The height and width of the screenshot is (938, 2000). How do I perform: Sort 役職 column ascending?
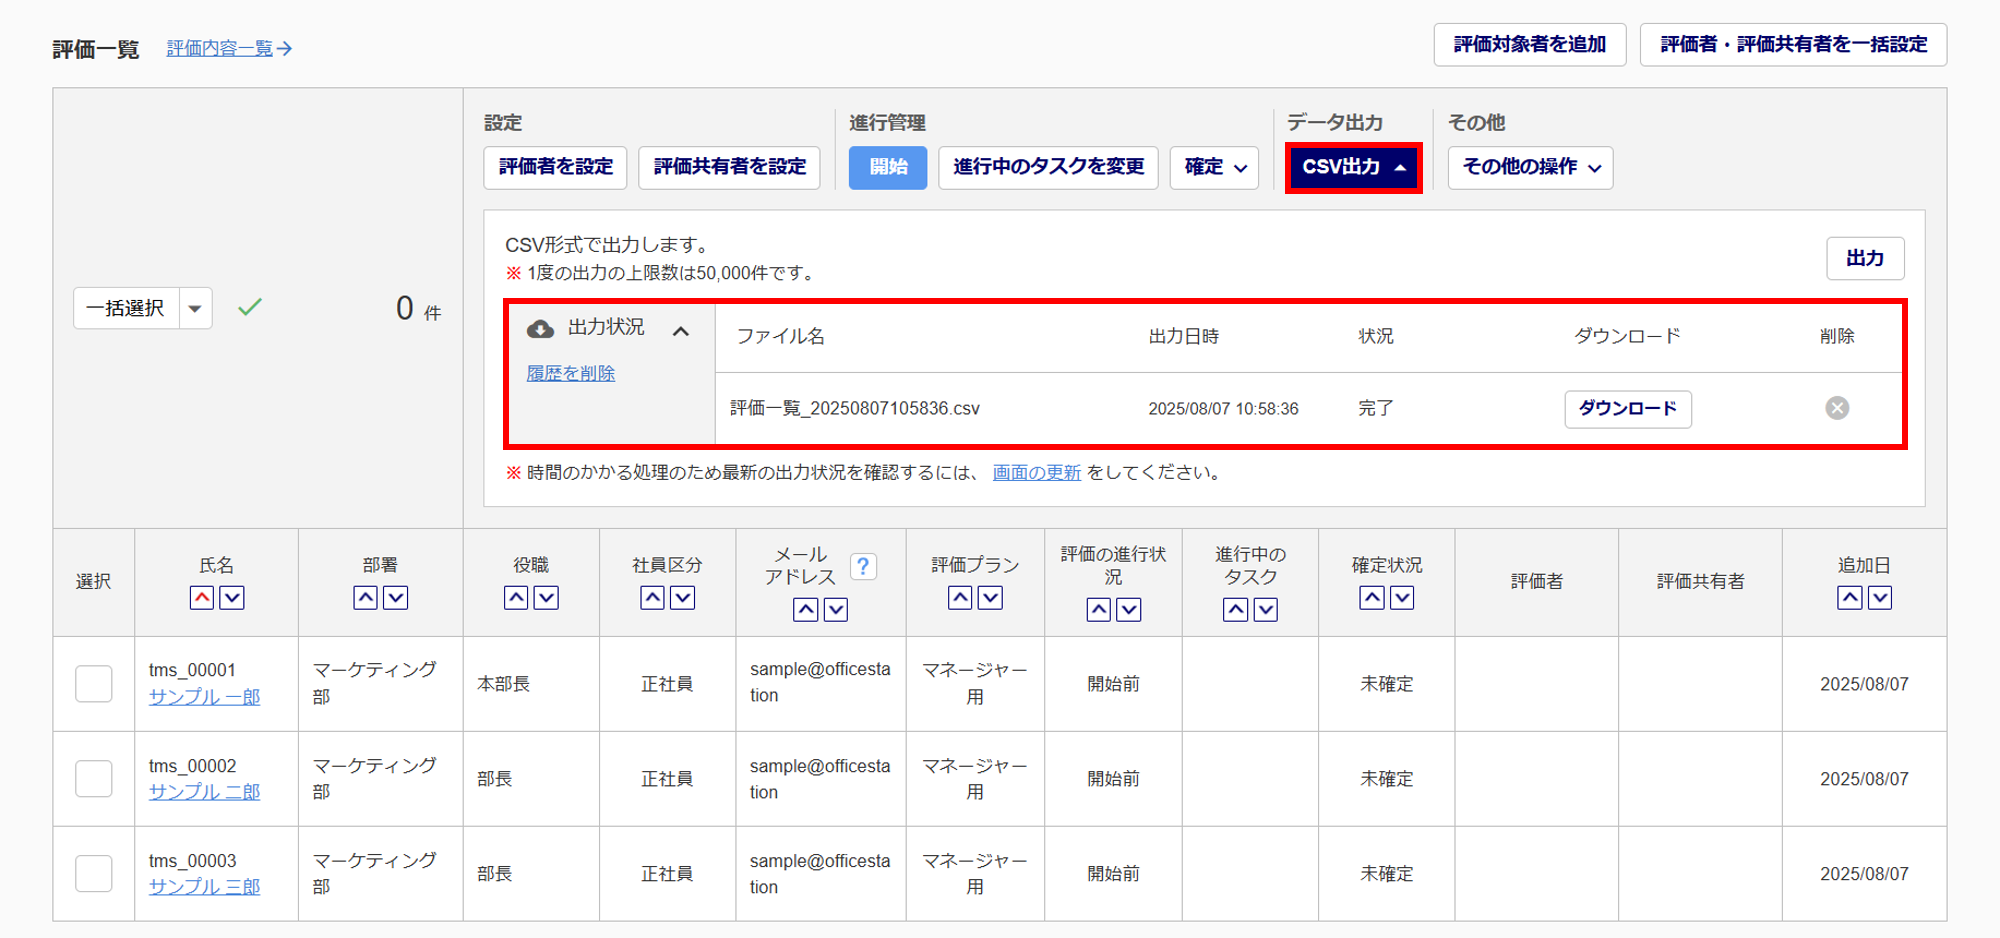point(516,598)
